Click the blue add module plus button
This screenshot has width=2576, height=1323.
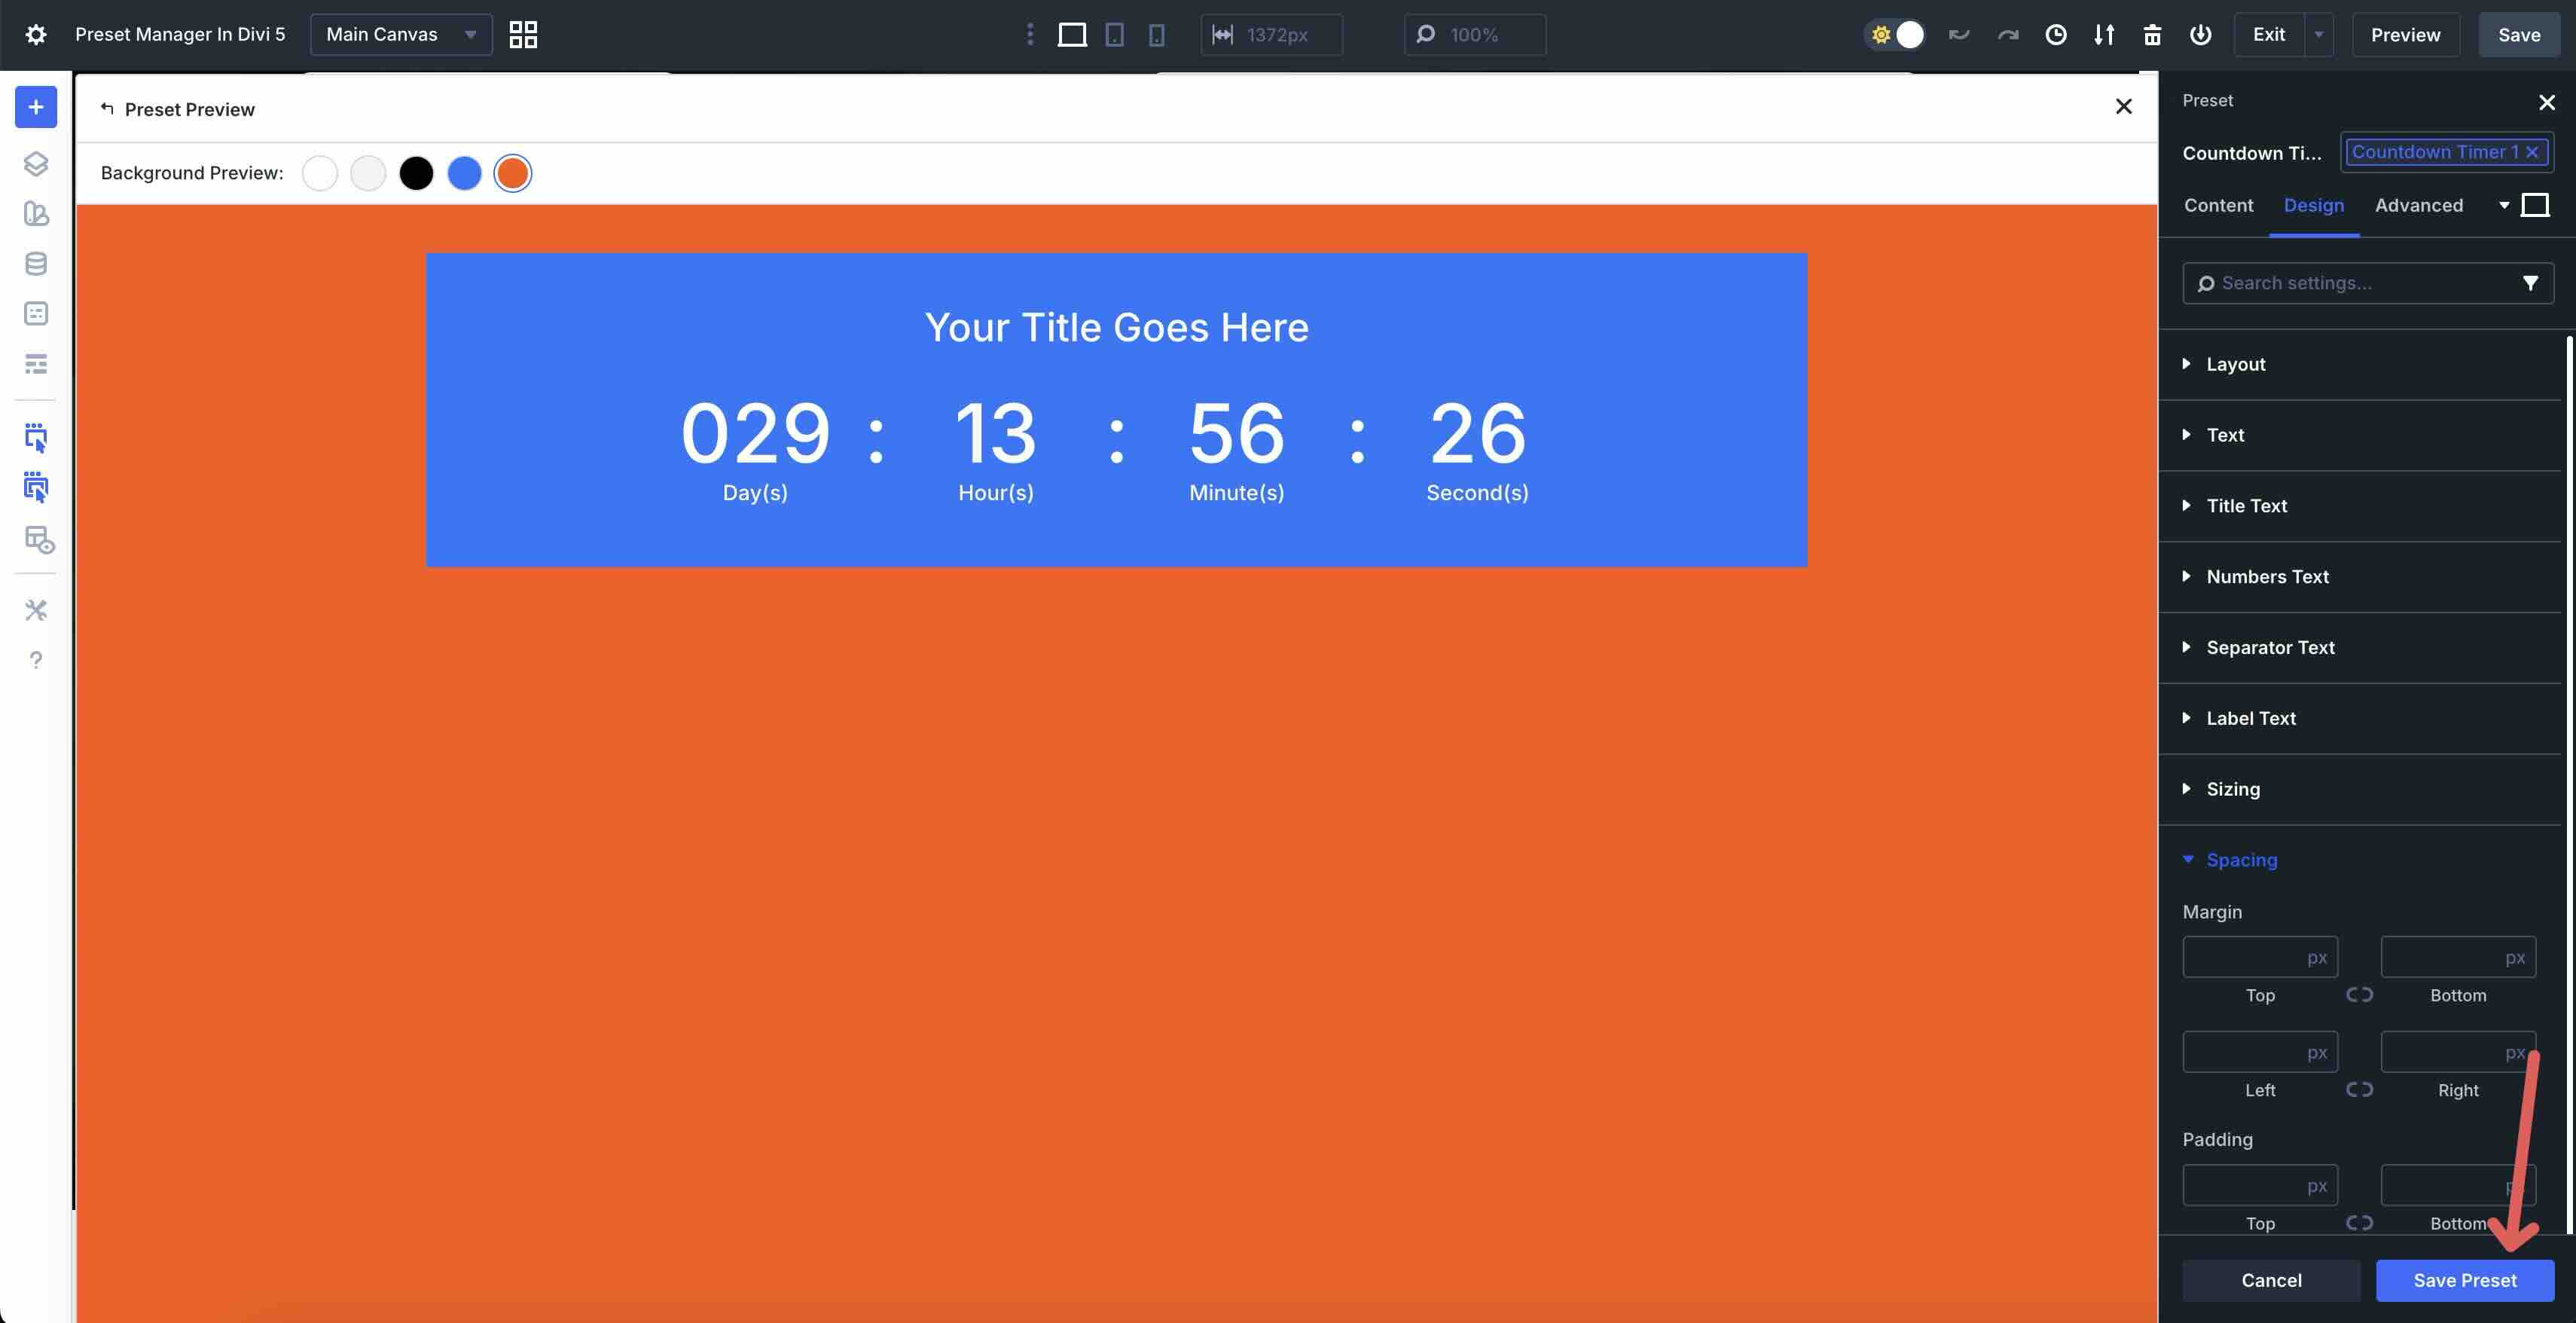(x=36, y=107)
